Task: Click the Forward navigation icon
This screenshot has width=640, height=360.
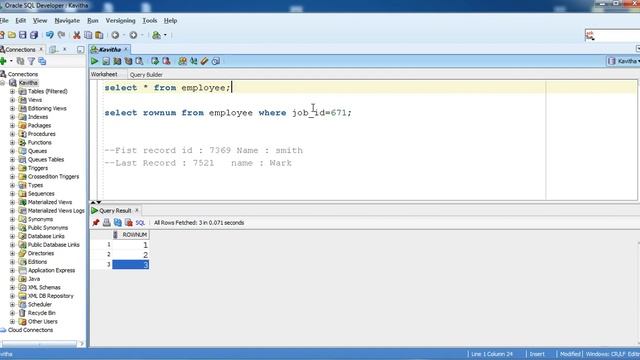Action: coord(133,35)
